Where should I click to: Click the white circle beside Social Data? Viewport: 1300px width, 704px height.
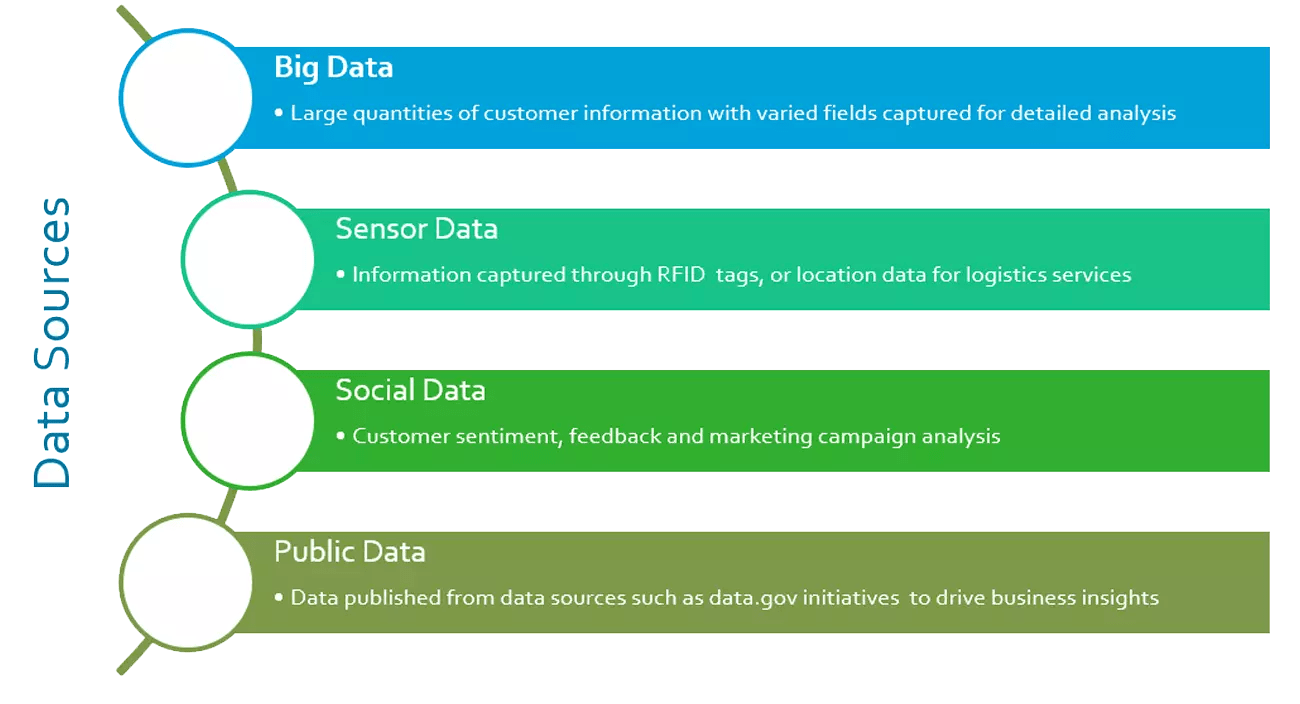pos(247,420)
